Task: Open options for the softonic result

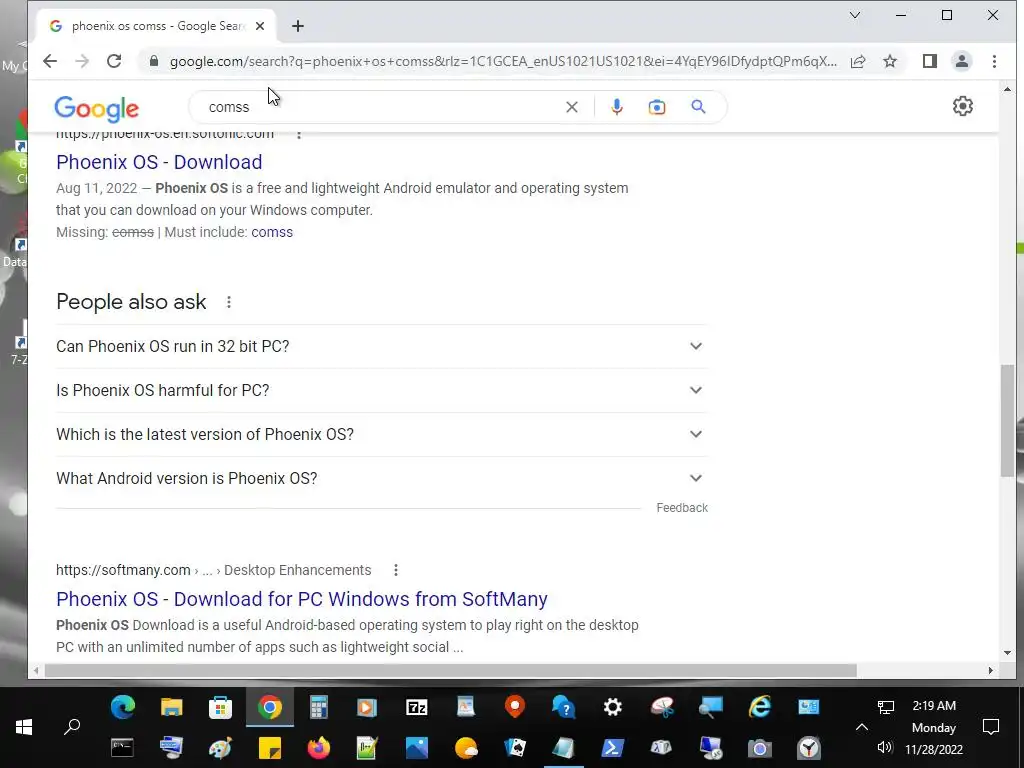Action: point(299,135)
